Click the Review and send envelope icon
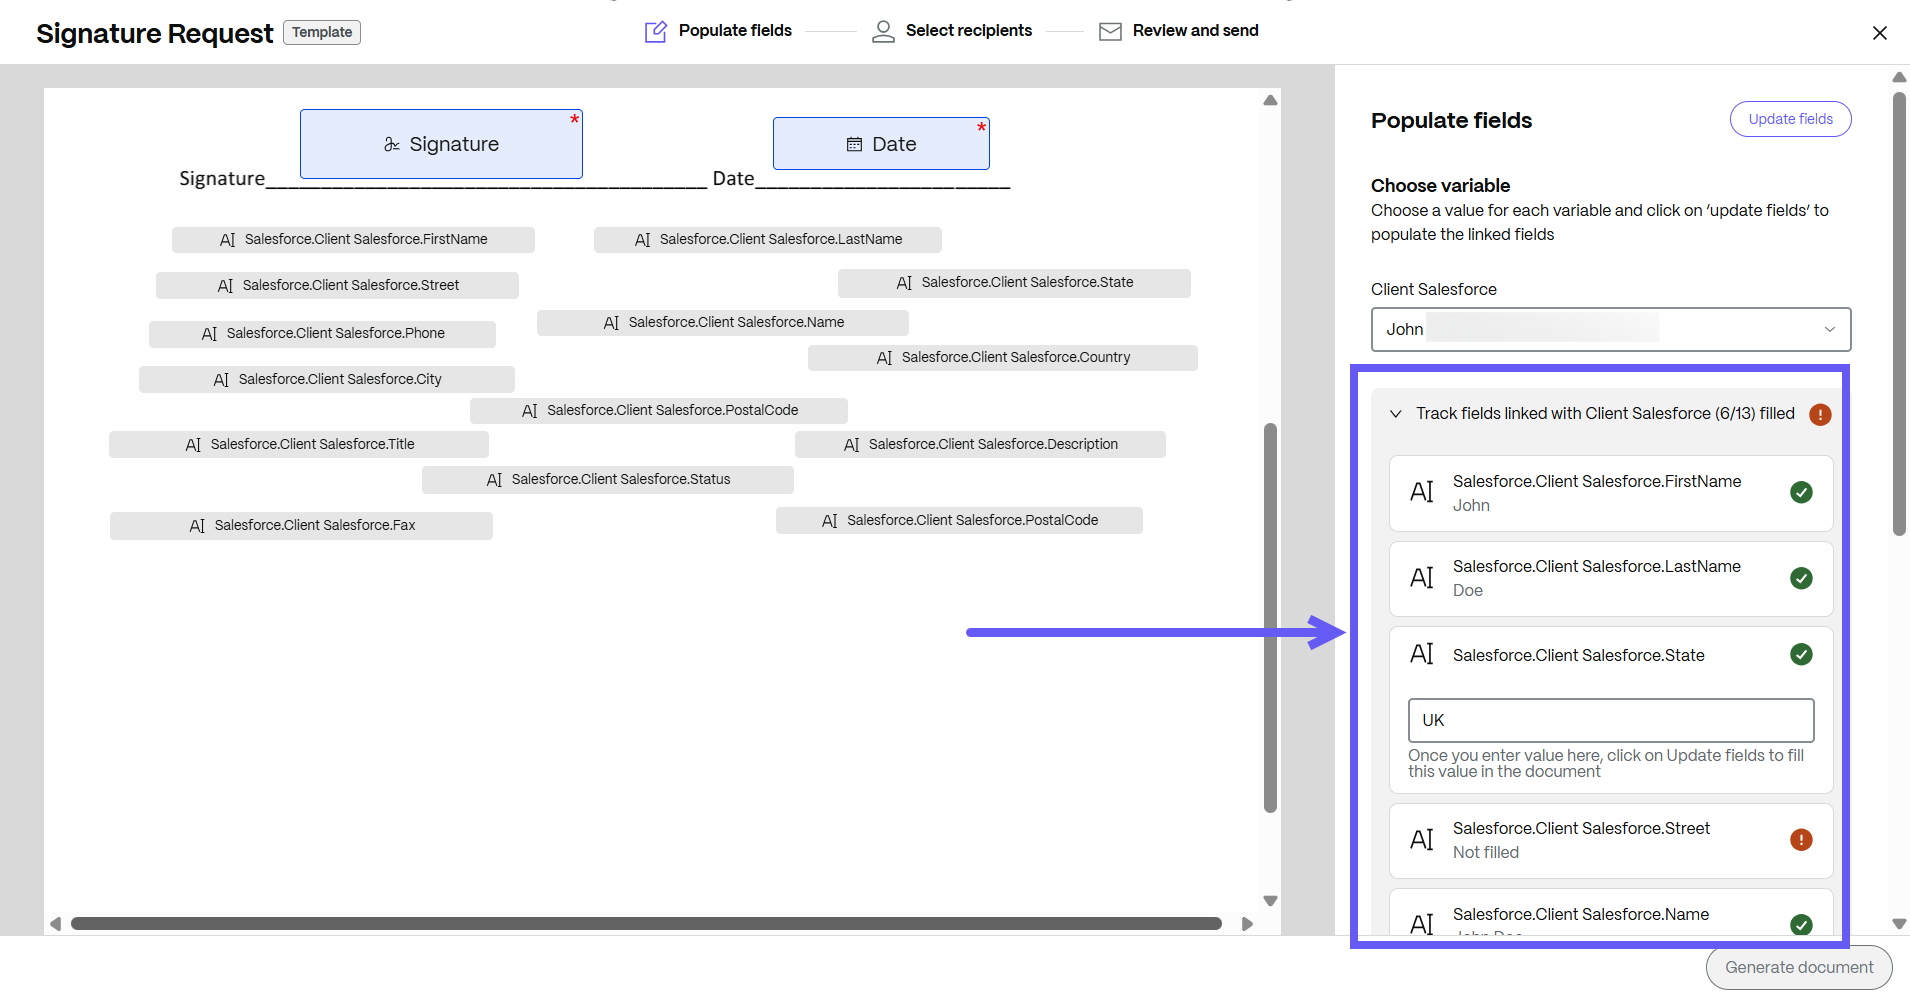The height and width of the screenshot is (996, 1910). [x=1110, y=32]
